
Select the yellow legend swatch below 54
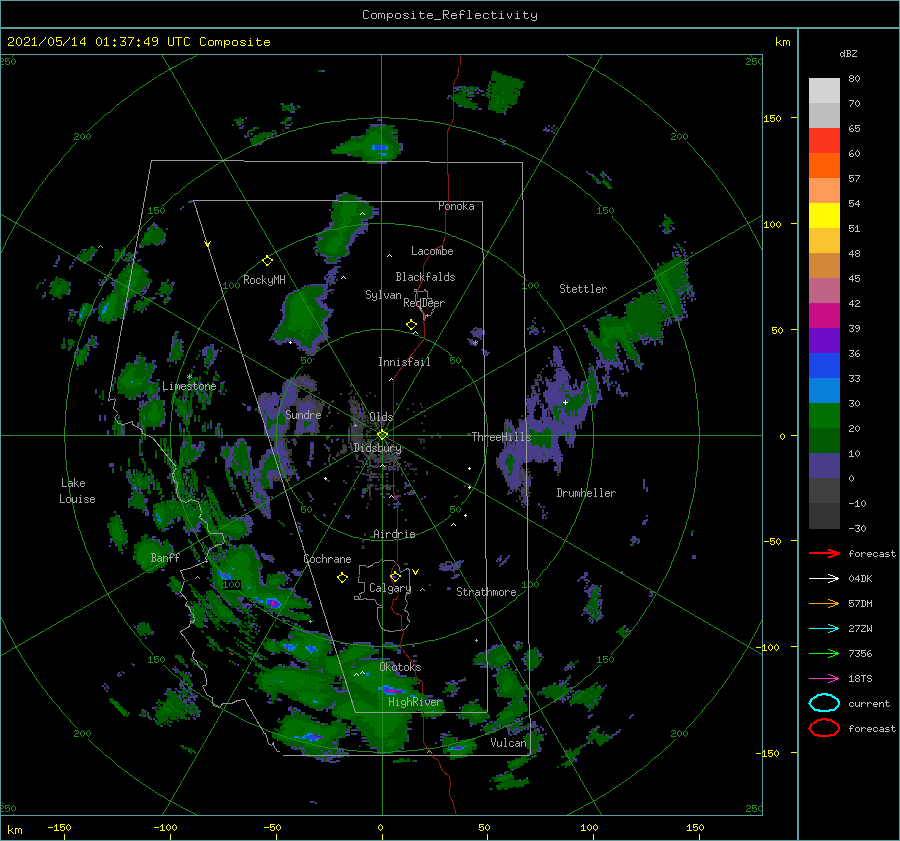pyautogui.click(x=824, y=215)
